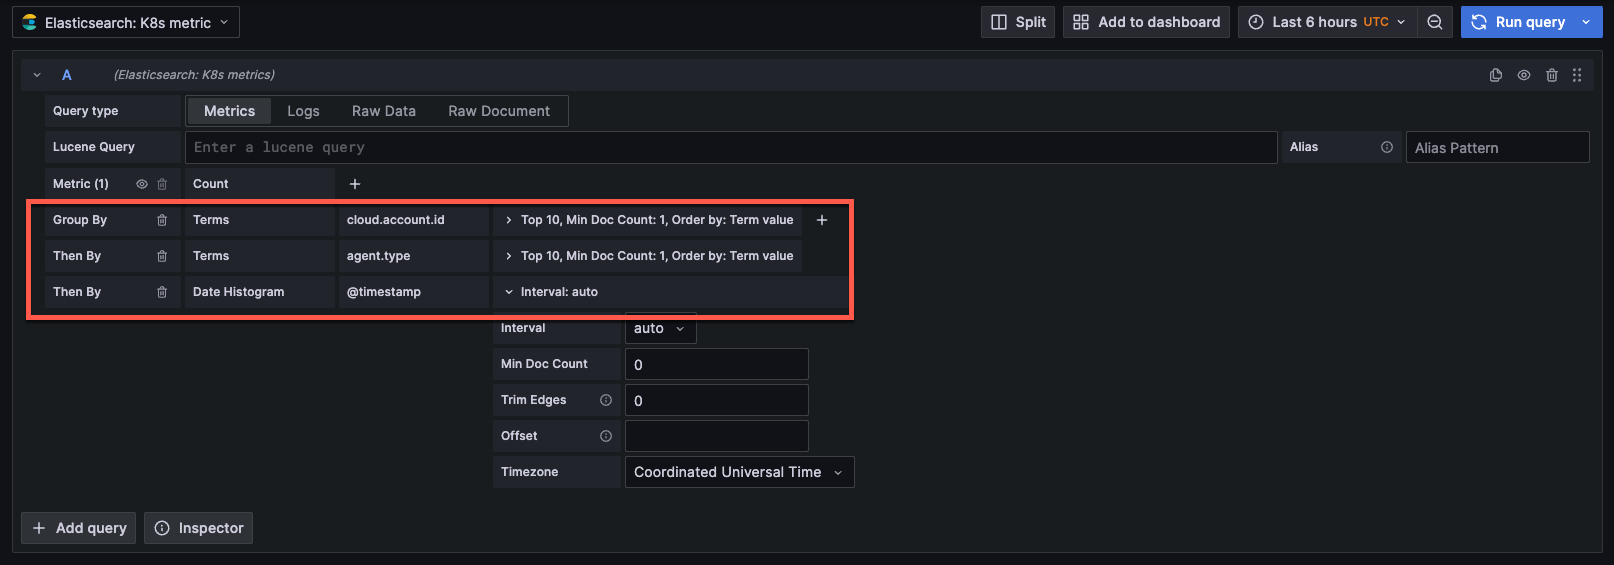The image size is (1614, 565).
Task: Open the Interval auto dropdown
Action: (x=660, y=328)
